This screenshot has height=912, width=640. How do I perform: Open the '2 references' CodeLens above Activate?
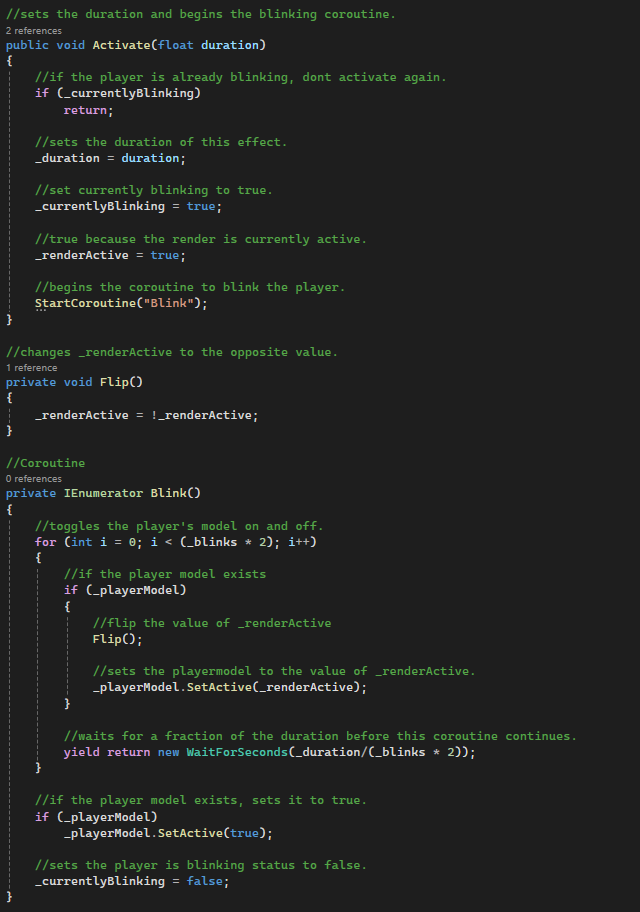click(34, 31)
